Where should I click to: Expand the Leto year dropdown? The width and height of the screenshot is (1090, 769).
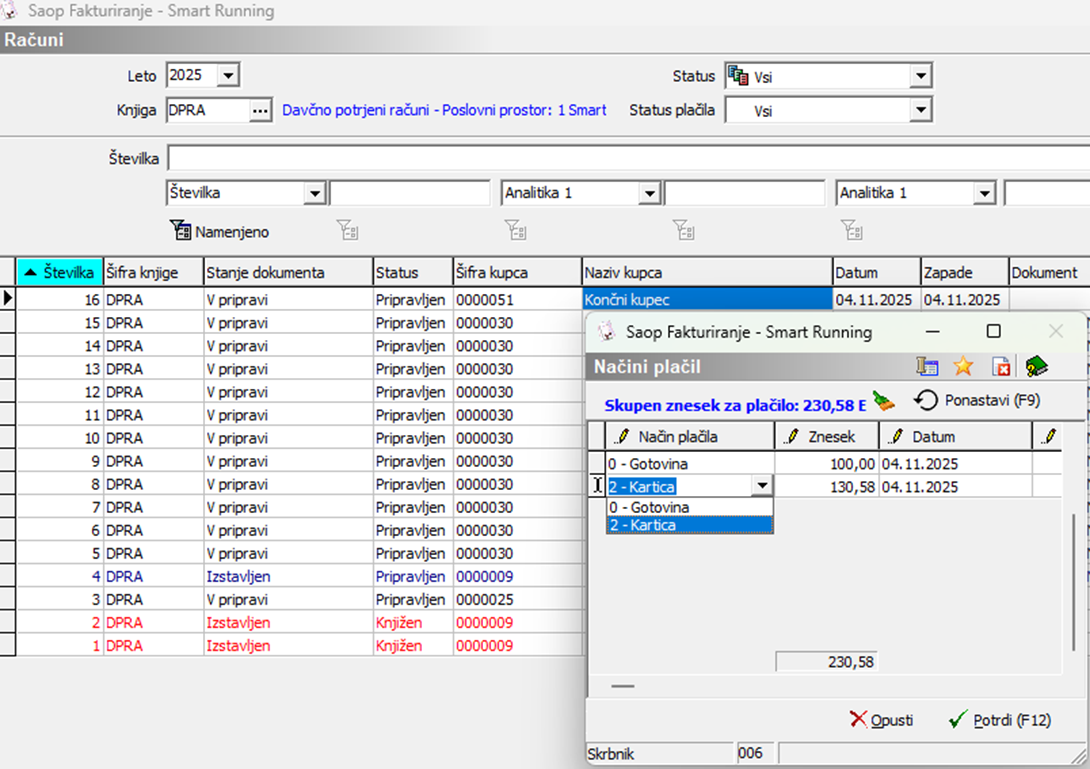click(x=228, y=75)
